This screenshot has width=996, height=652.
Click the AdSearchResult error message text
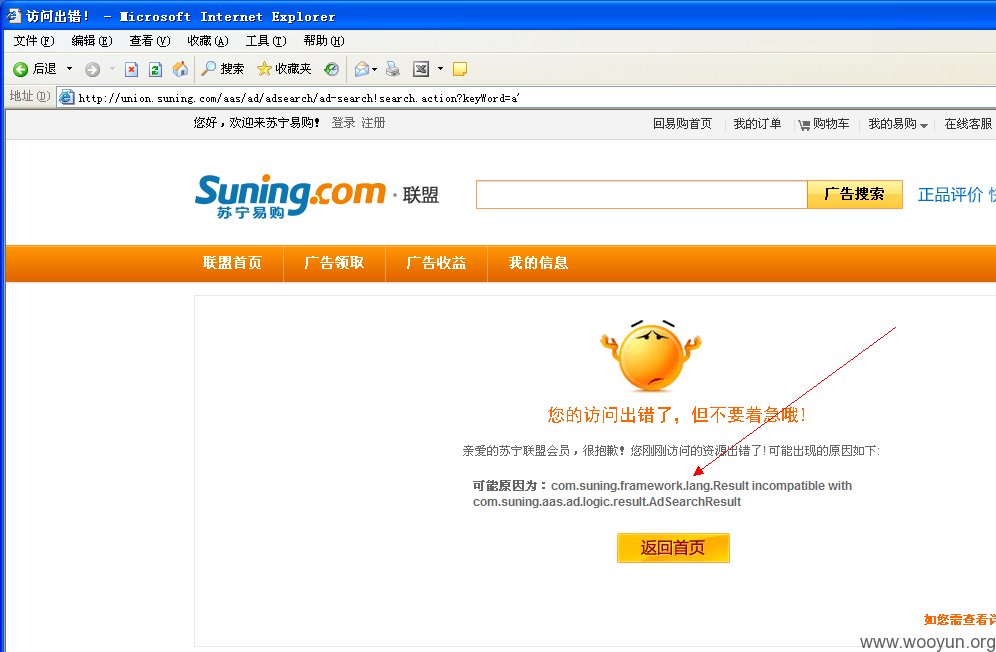point(663,494)
